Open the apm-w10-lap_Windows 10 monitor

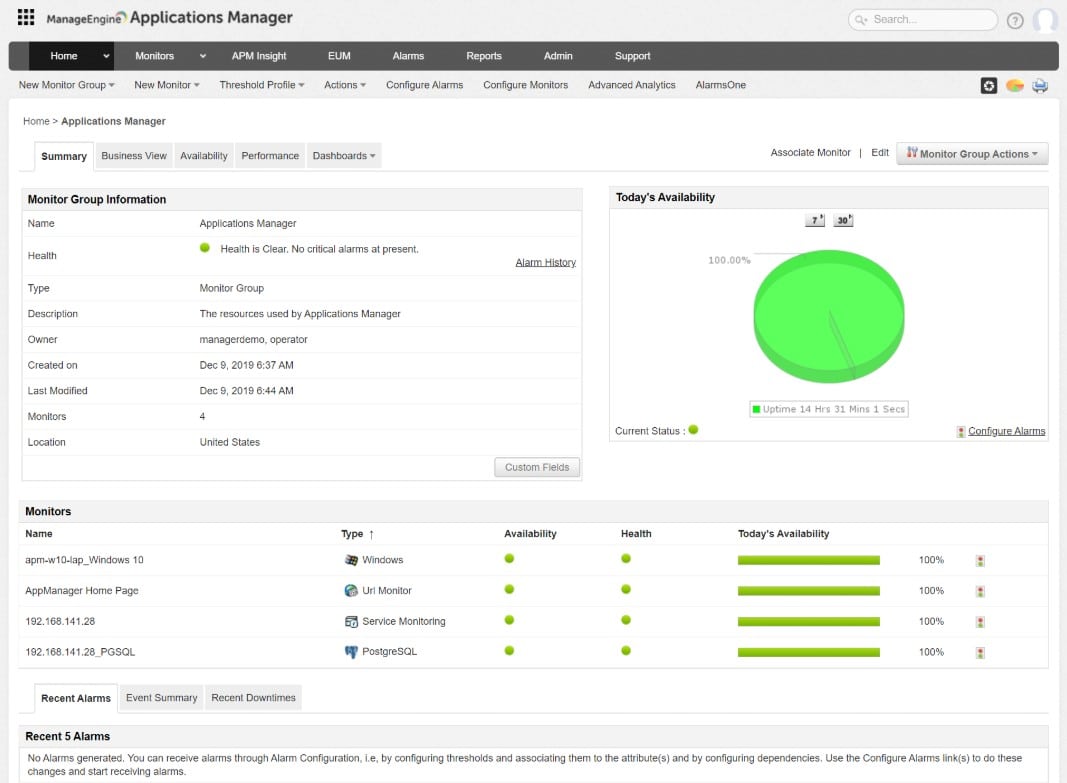point(84,560)
